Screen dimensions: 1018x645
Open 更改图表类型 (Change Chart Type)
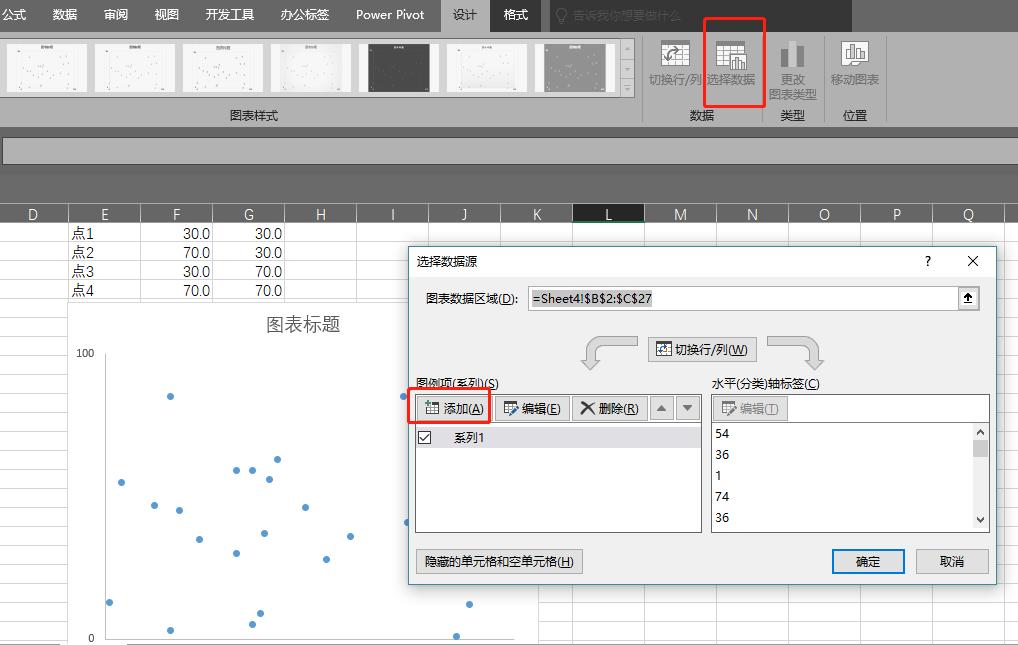click(793, 63)
